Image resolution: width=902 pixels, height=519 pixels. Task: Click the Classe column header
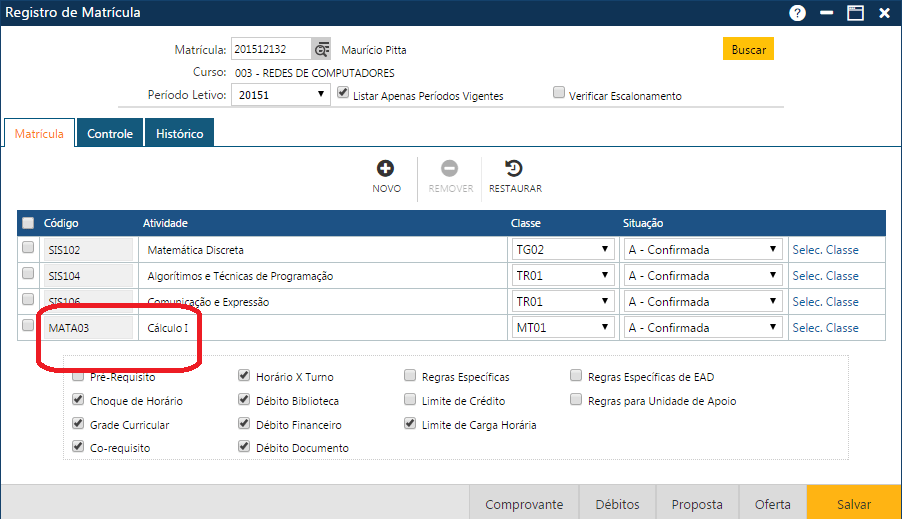(x=526, y=223)
